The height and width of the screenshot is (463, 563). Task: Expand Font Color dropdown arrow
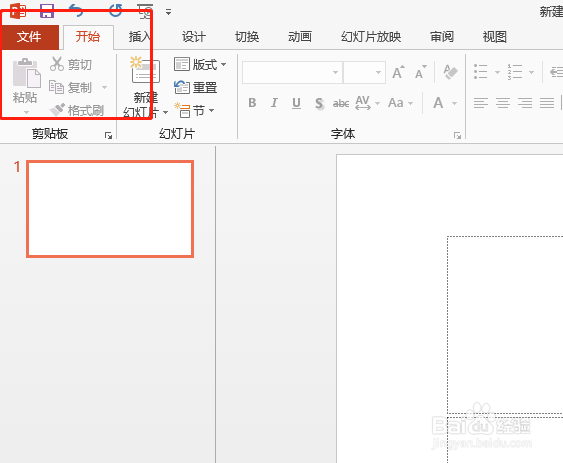454,103
